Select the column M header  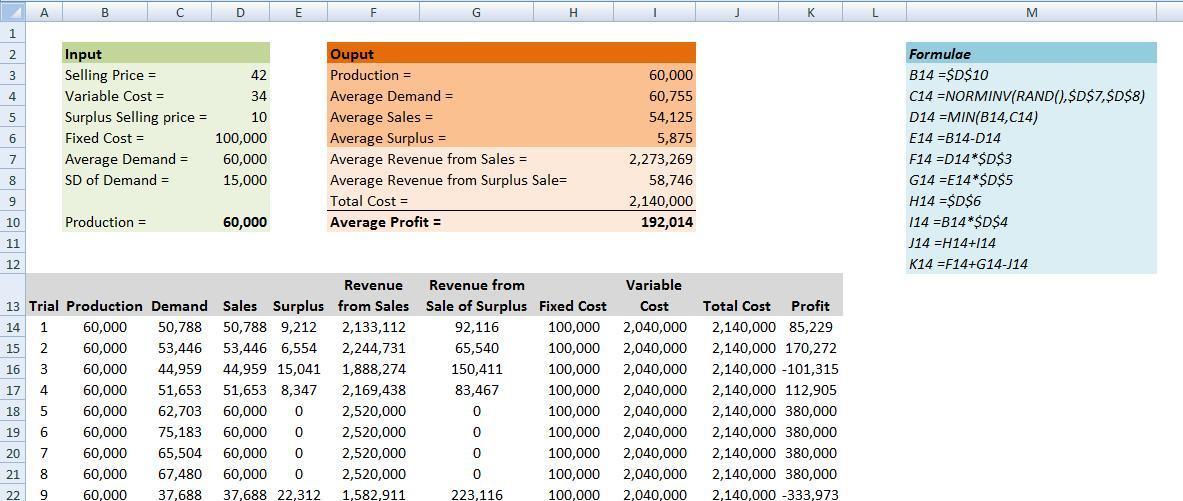[1031, 12]
